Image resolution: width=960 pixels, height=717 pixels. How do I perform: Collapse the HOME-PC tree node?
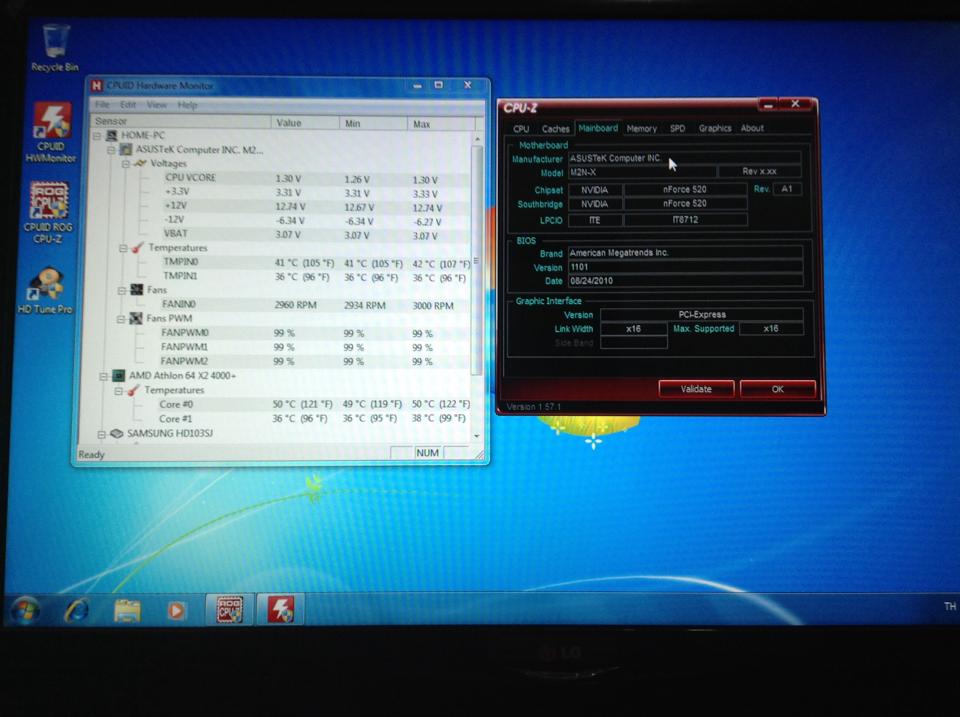pos(97,135)
